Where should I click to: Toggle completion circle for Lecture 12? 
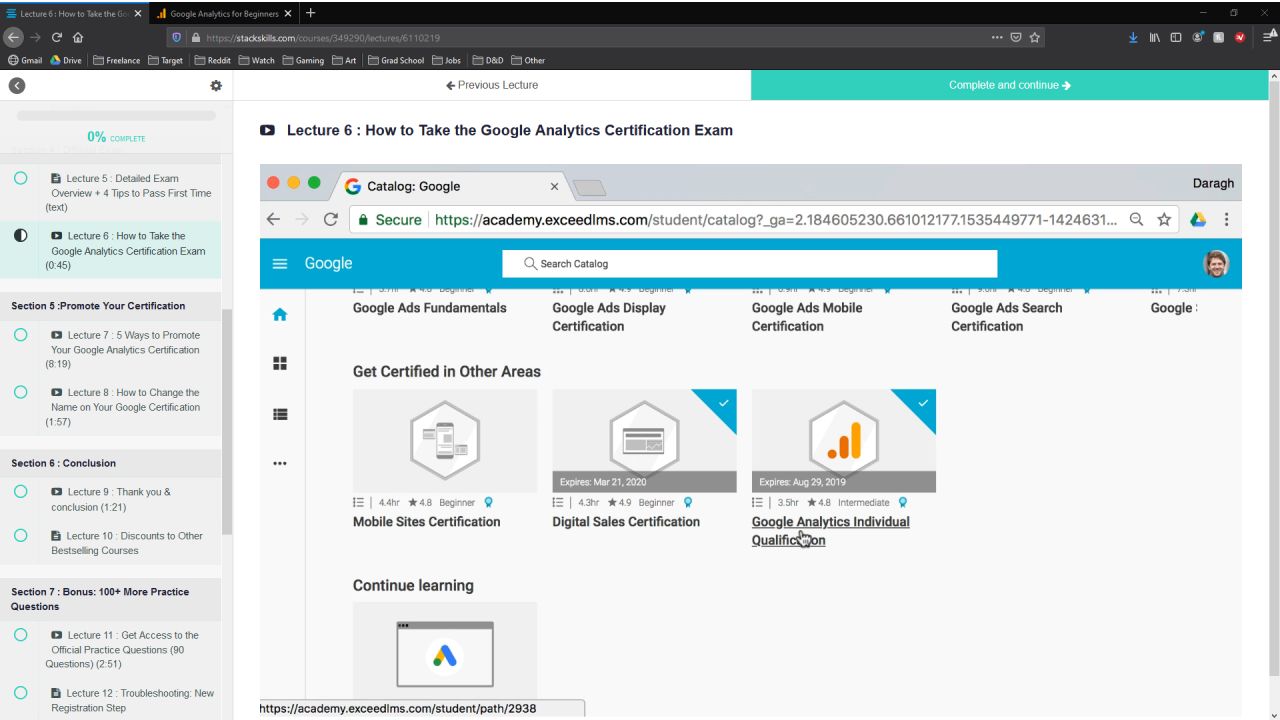pos(20,693)
